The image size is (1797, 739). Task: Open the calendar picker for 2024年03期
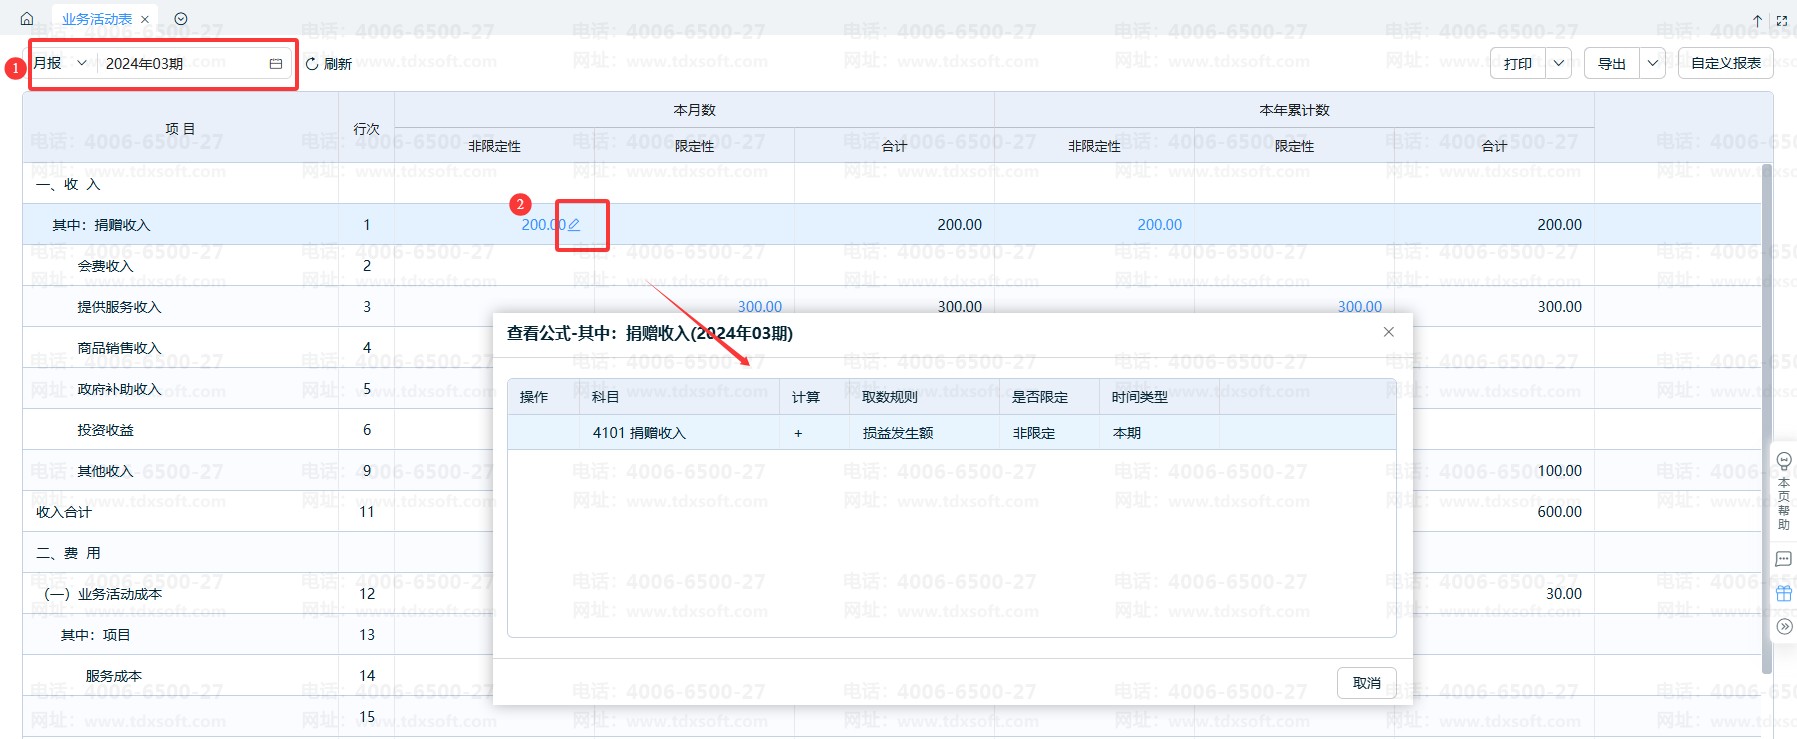coord(276,64)
